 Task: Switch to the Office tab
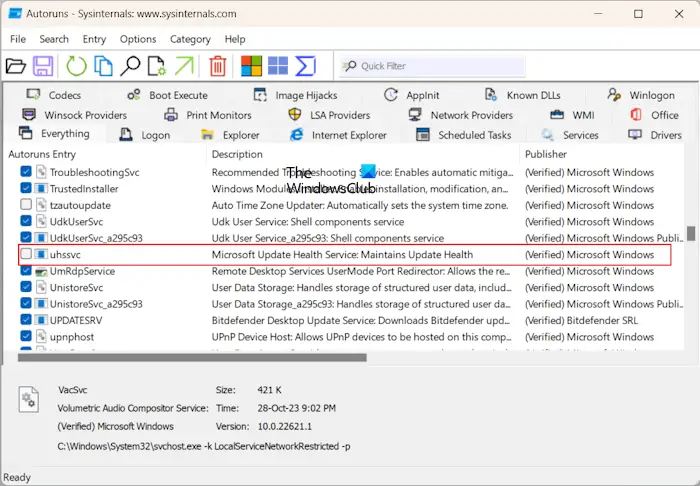(x=654, y=115)
